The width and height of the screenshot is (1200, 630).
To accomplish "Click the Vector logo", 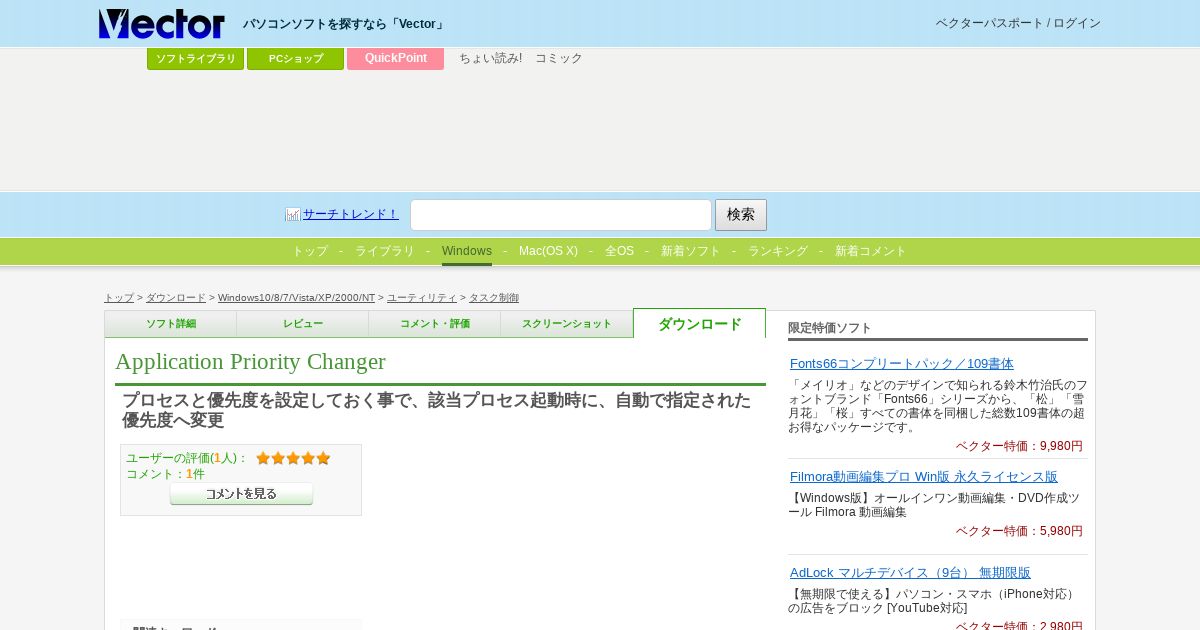I will click(x=162, y=24).
